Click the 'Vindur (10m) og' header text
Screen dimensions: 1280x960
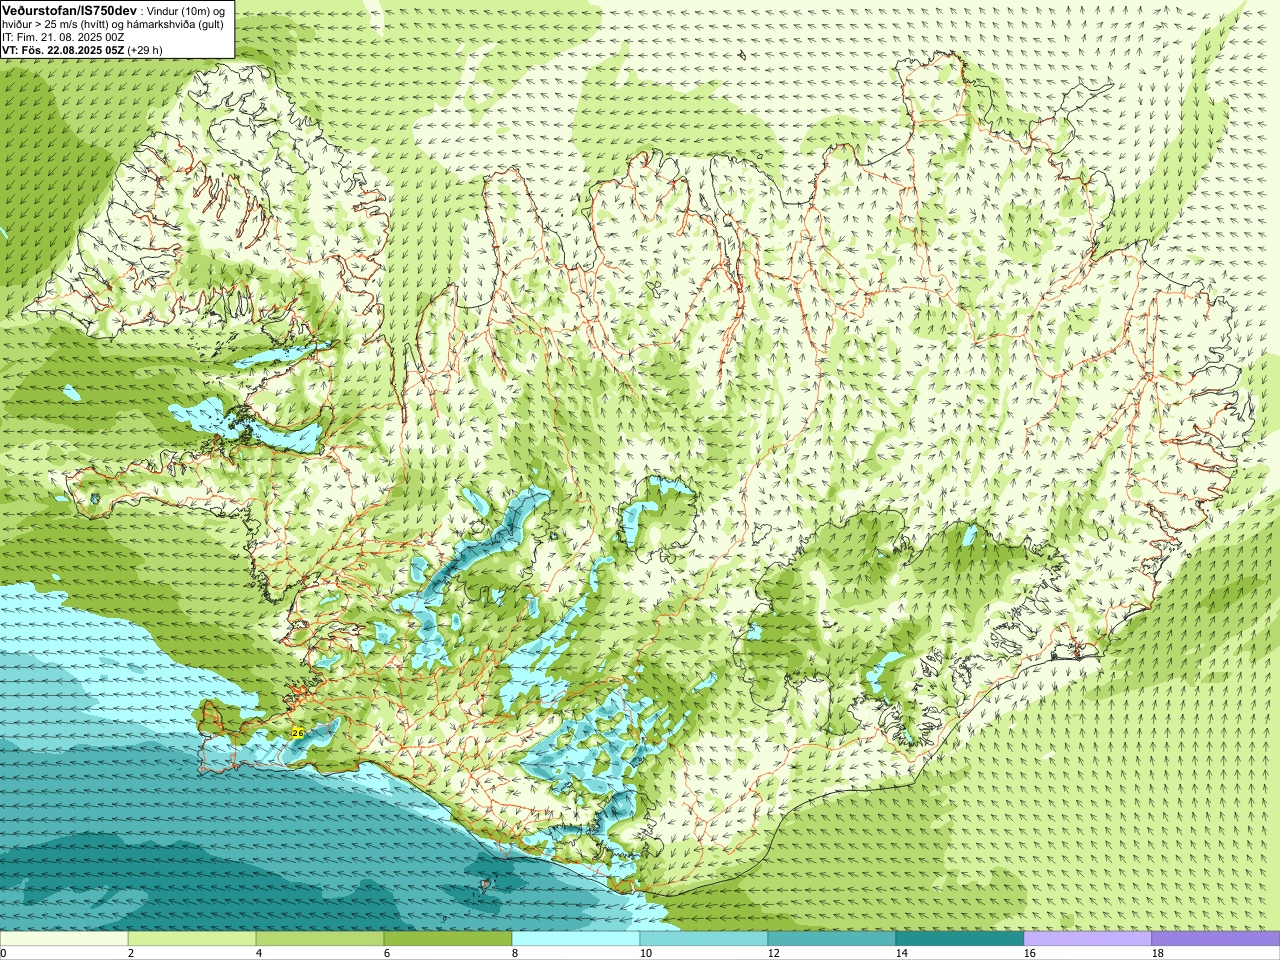[x=187, y=10]
